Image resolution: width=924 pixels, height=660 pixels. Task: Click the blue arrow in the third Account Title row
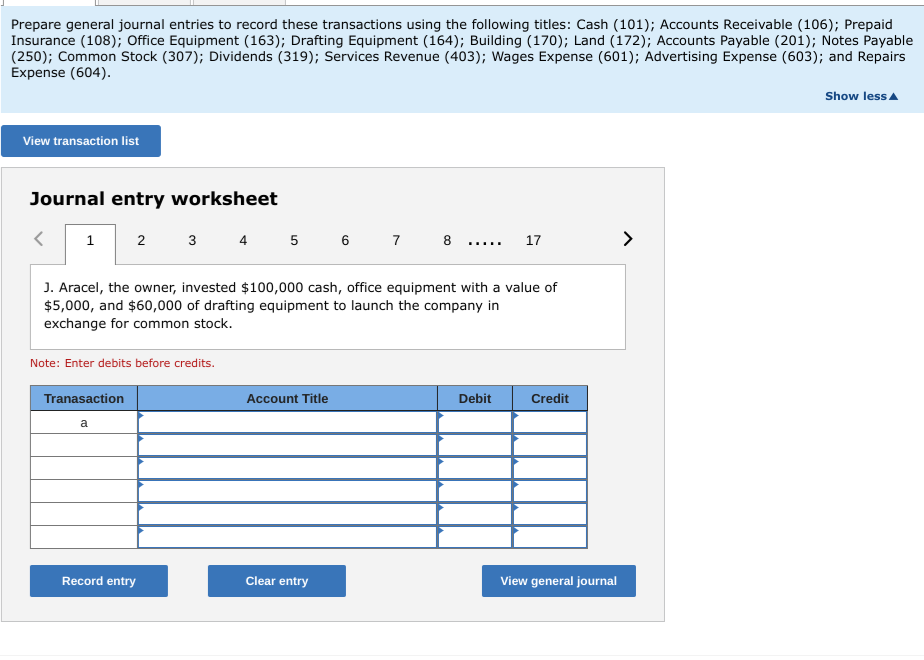coord(139,460)
